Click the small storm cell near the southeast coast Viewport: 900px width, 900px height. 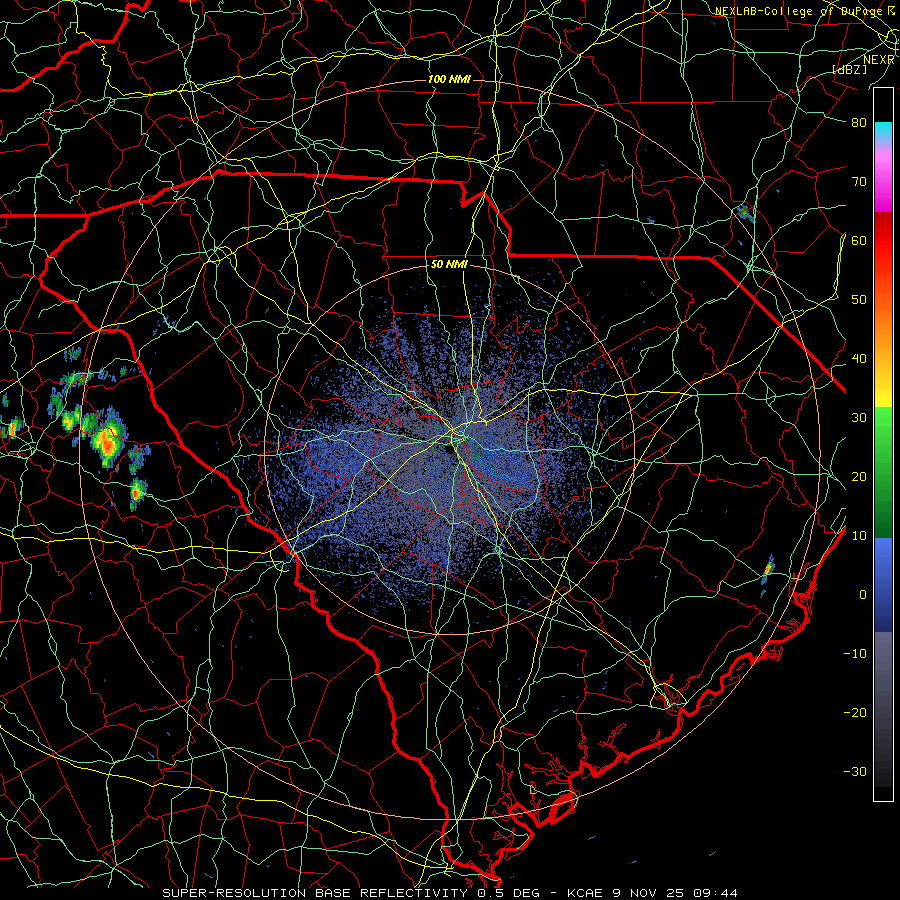tap(768, 569)
